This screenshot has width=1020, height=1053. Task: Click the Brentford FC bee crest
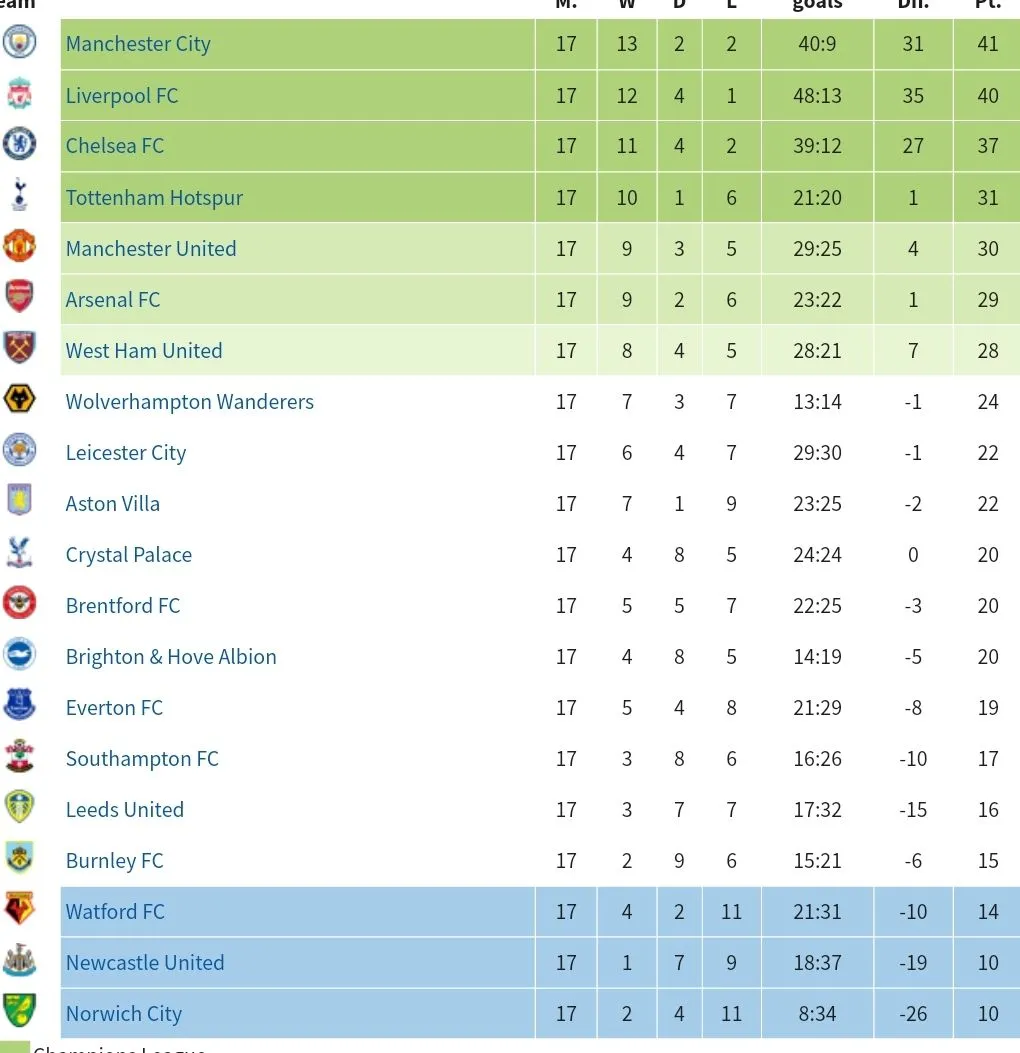click(19, 603)
